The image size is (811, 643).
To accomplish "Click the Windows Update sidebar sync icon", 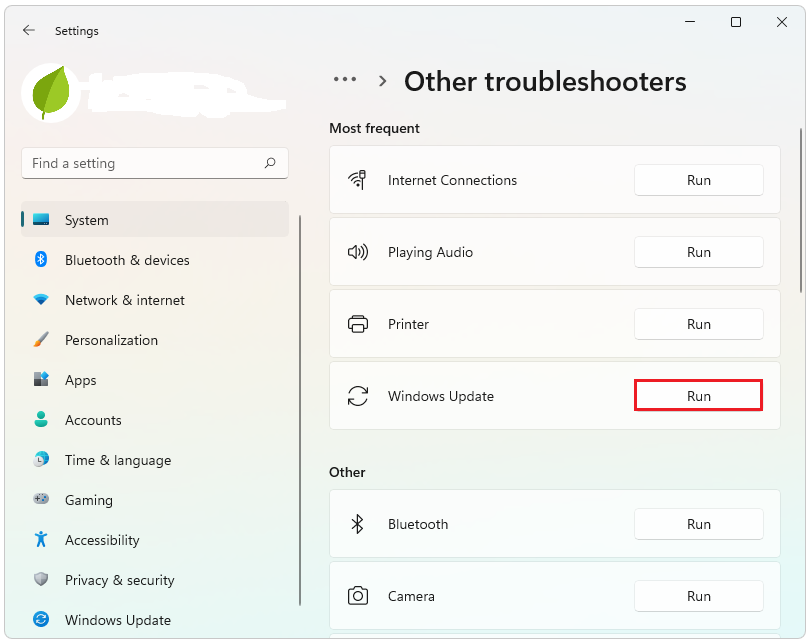I will (41, 619).
